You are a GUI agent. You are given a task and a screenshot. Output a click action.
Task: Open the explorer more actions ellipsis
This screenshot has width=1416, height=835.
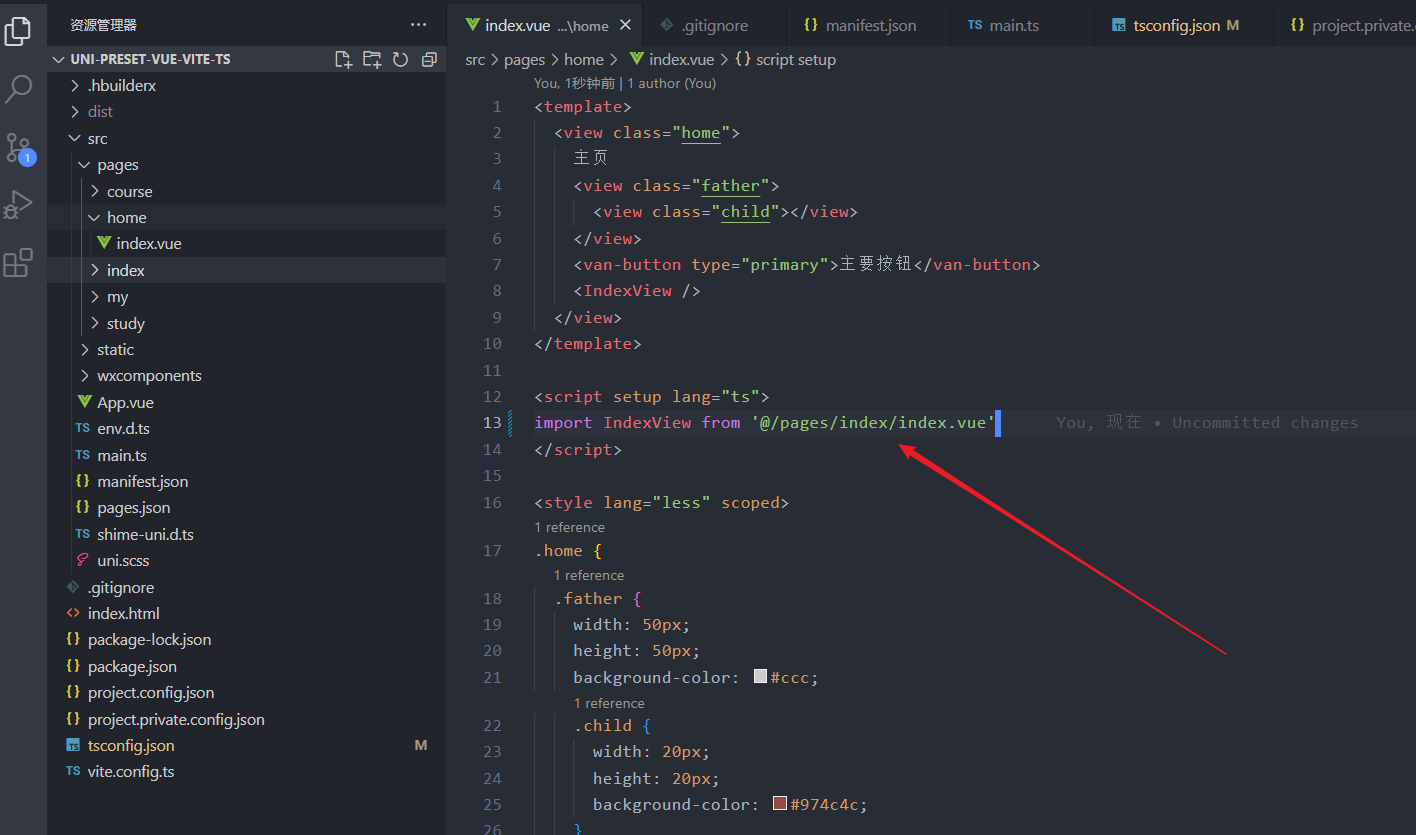418,25
